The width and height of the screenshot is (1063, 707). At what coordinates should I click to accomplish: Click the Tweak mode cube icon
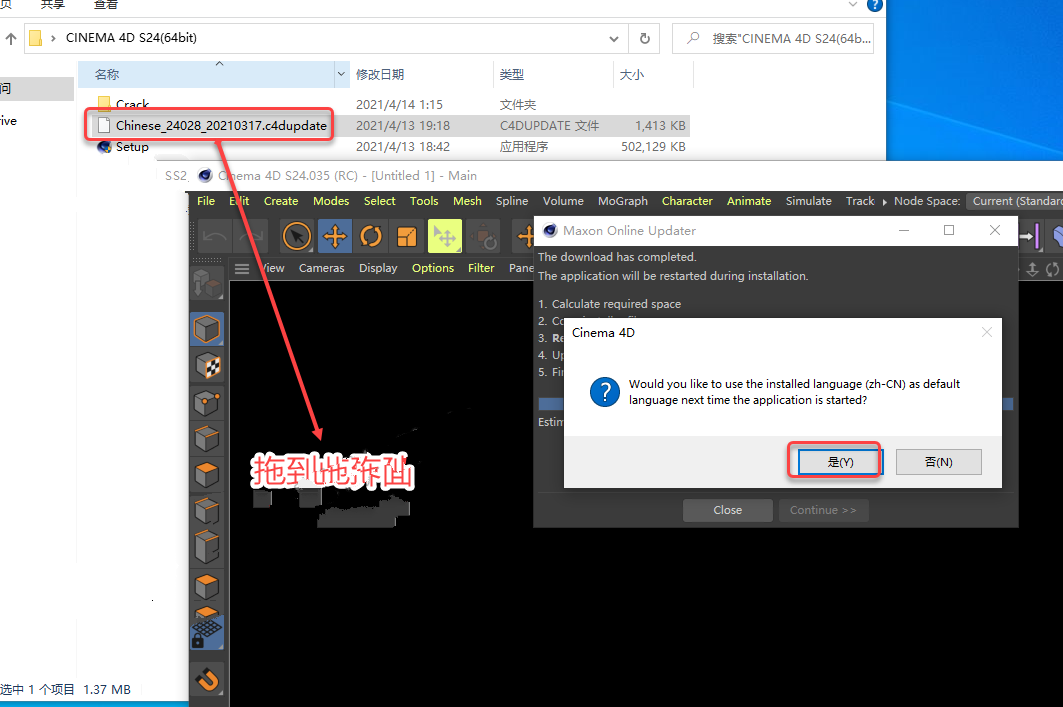pyautogui.click(x=207, y=548)
